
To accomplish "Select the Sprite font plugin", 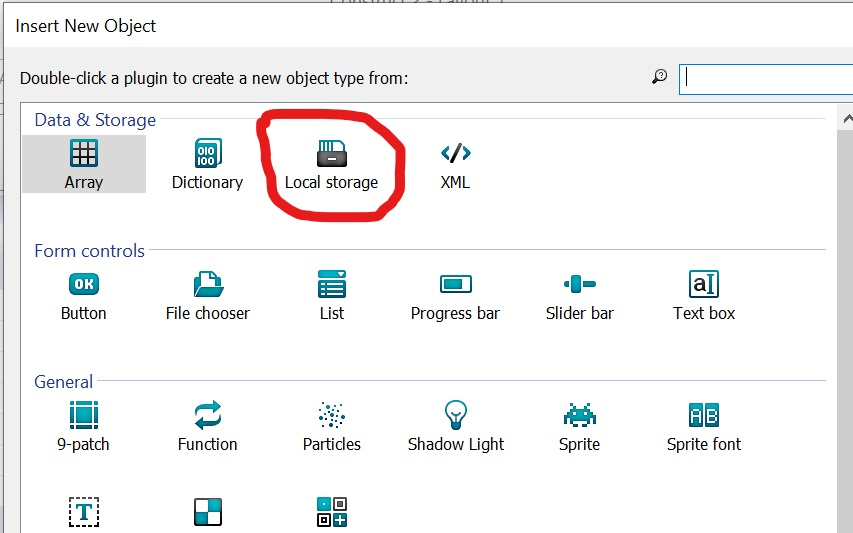I will point(704,426).
